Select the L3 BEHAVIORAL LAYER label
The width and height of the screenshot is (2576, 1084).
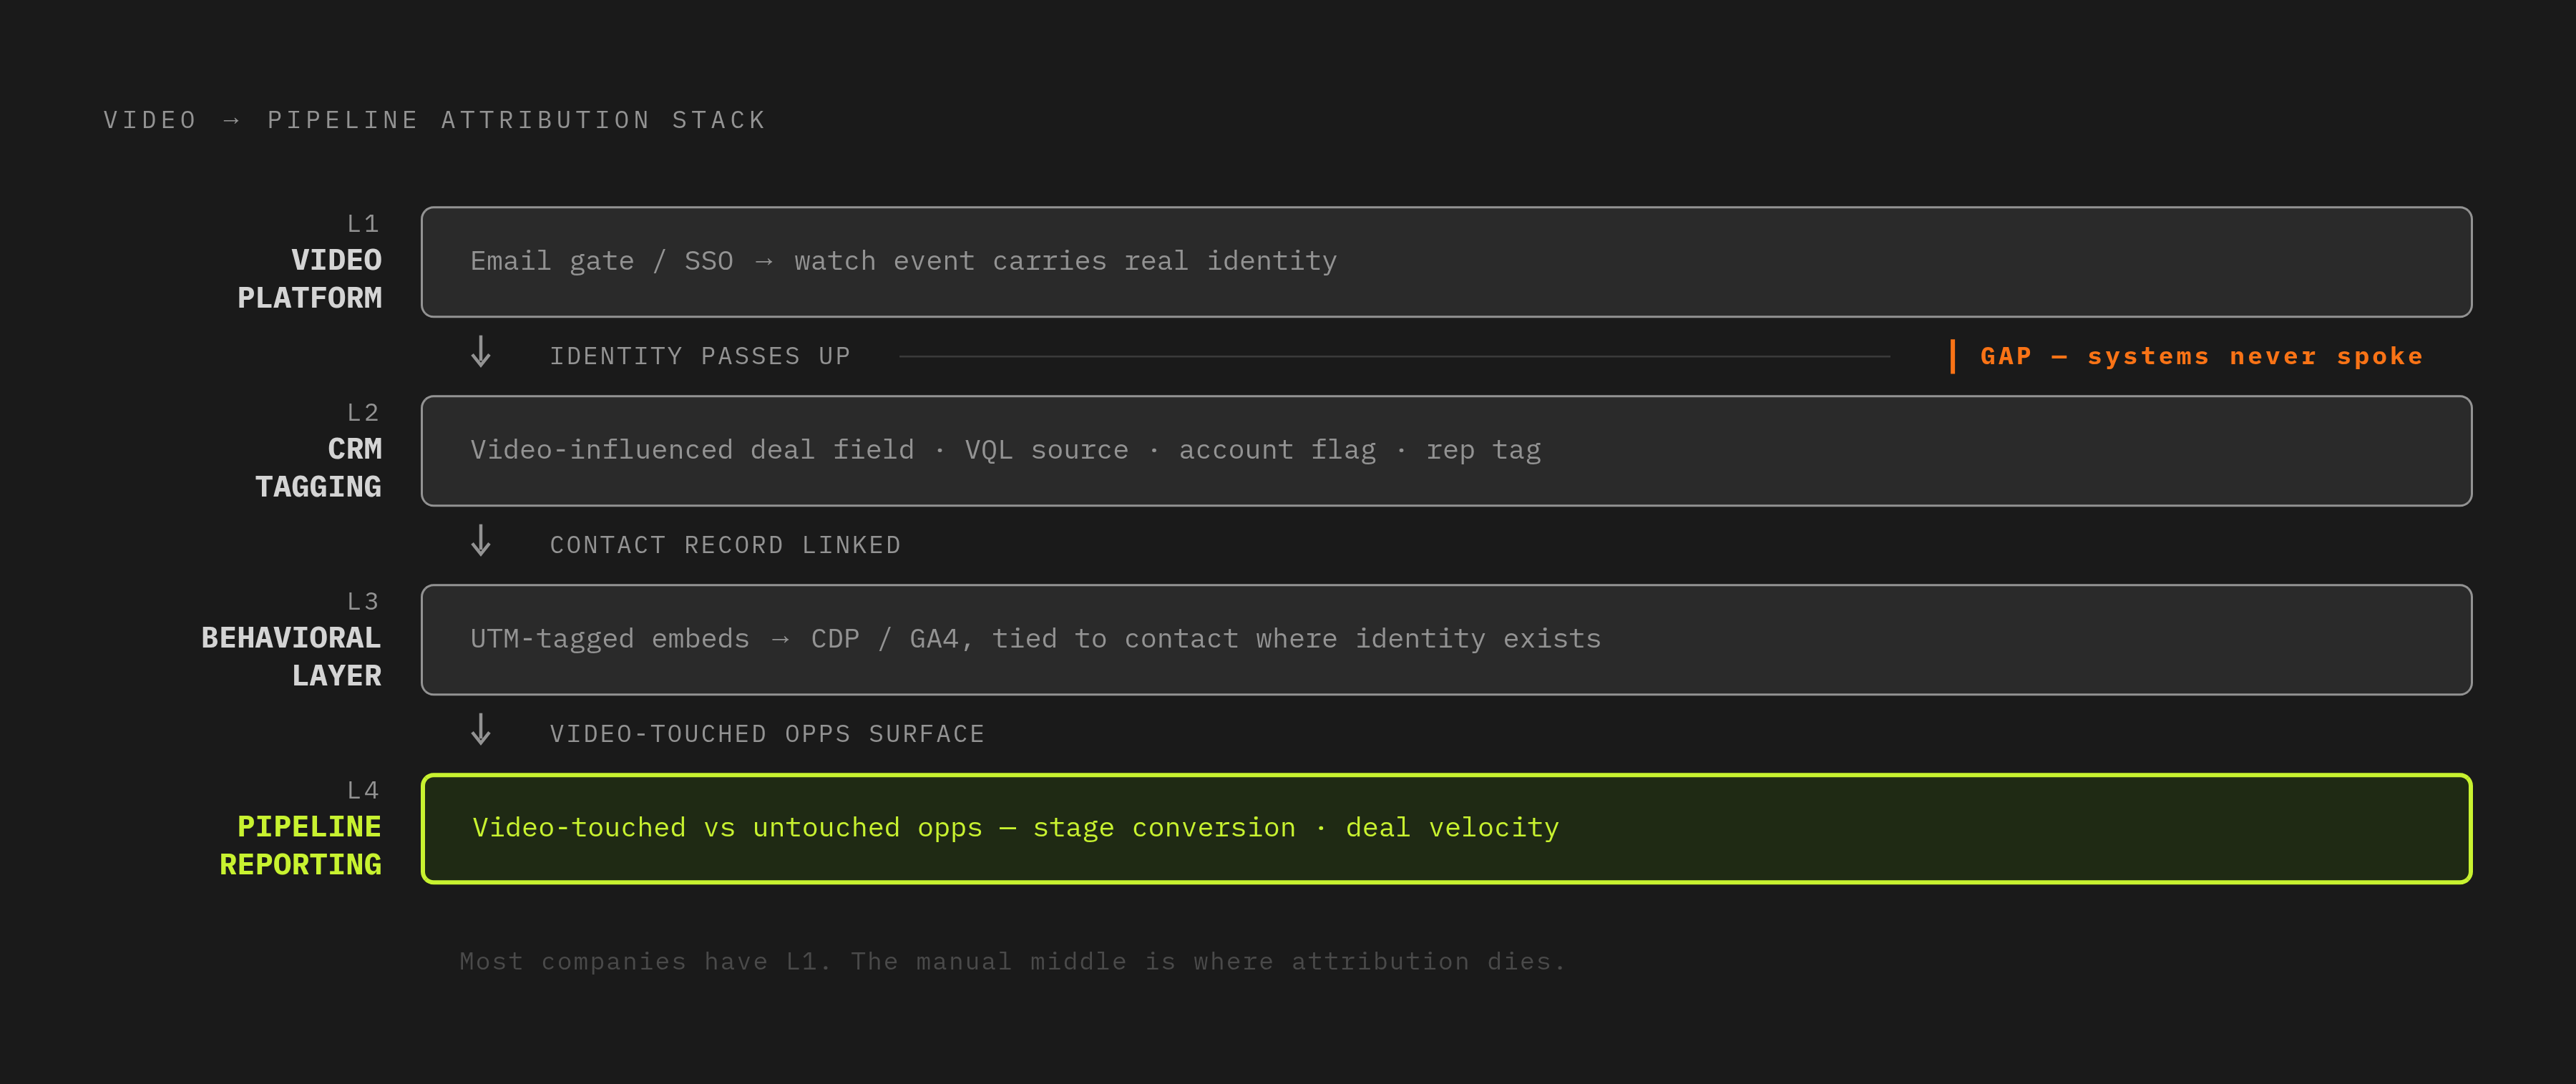291,640
